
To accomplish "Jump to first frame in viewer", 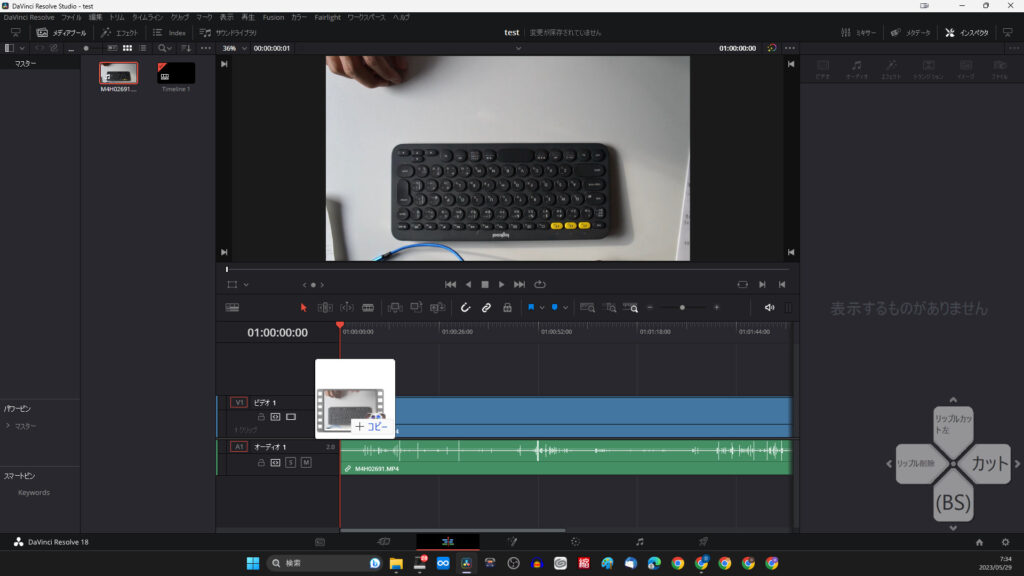I will tap(450, 285).
